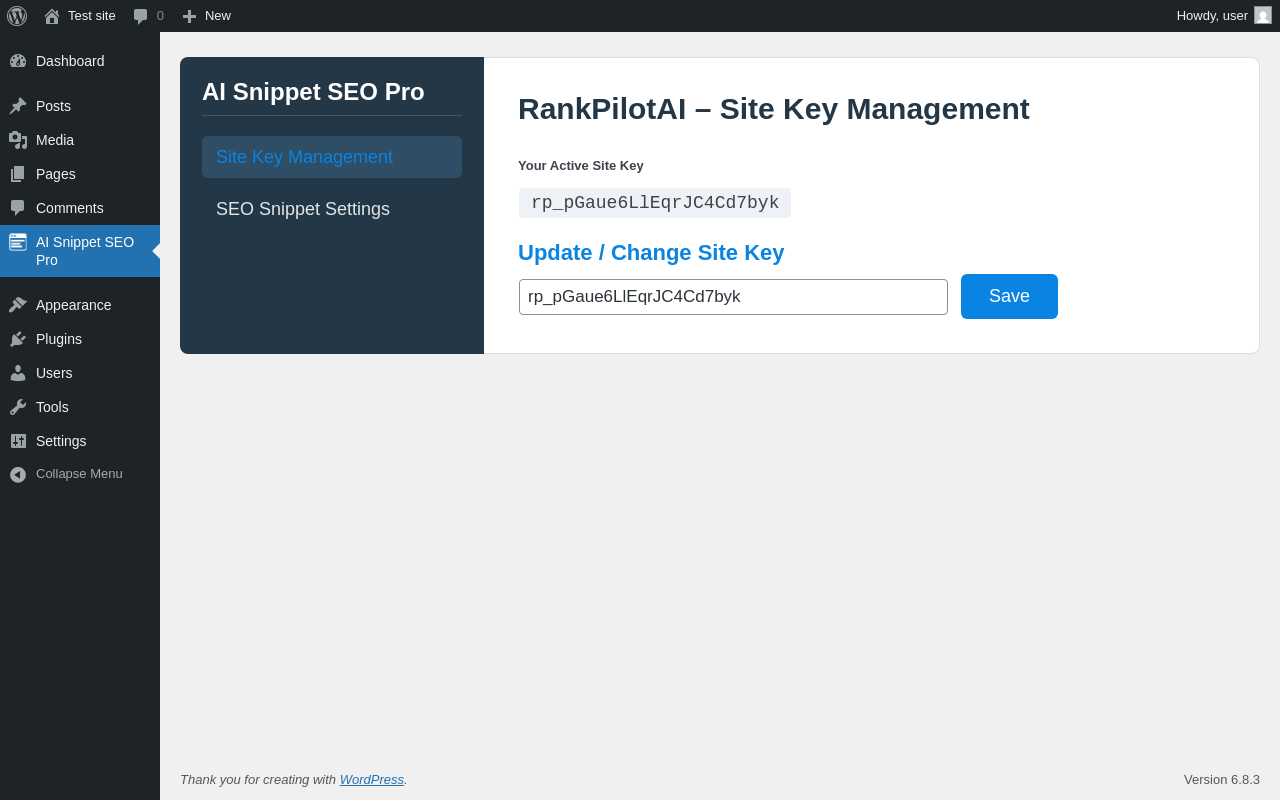This screenshot has height=800, width=1280.
Task: Select the Posts pushpin icon
Action: point(18,106)
